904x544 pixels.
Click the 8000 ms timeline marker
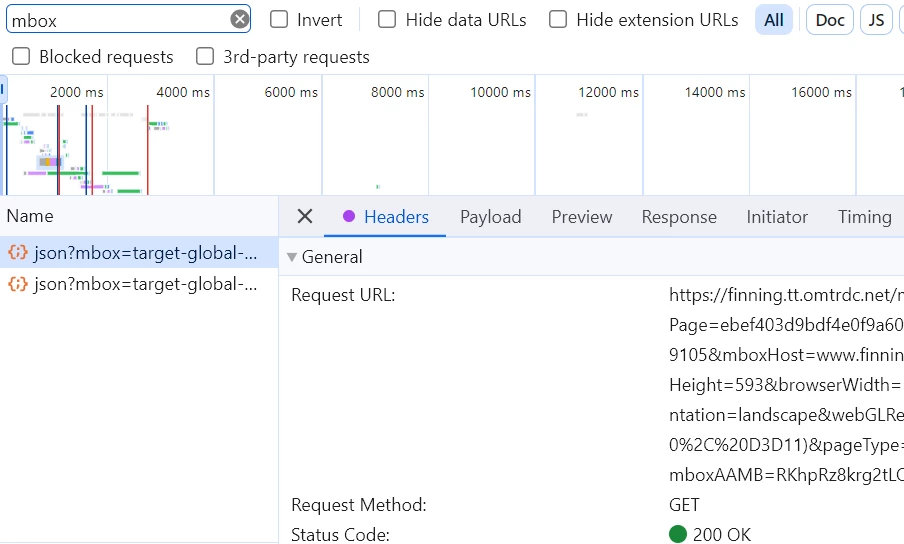click(398, 92)
